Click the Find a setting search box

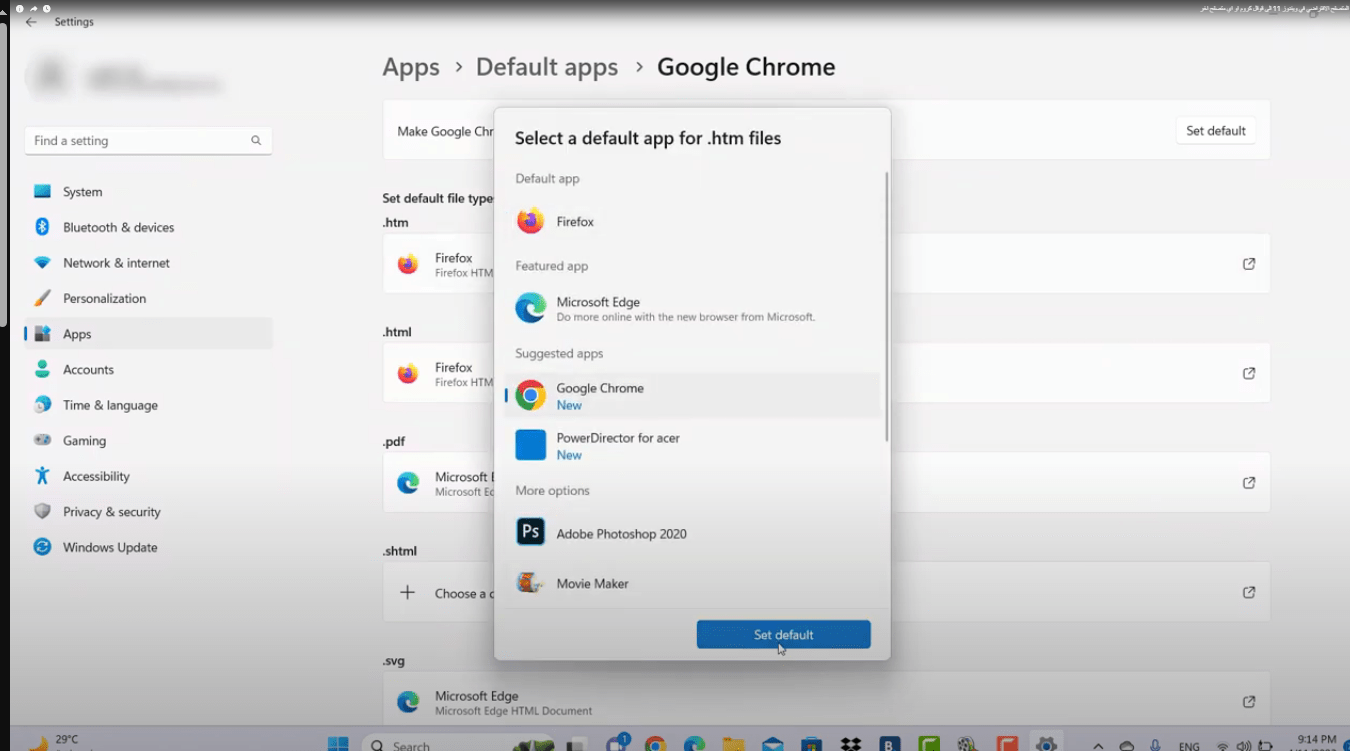(148, 141)
